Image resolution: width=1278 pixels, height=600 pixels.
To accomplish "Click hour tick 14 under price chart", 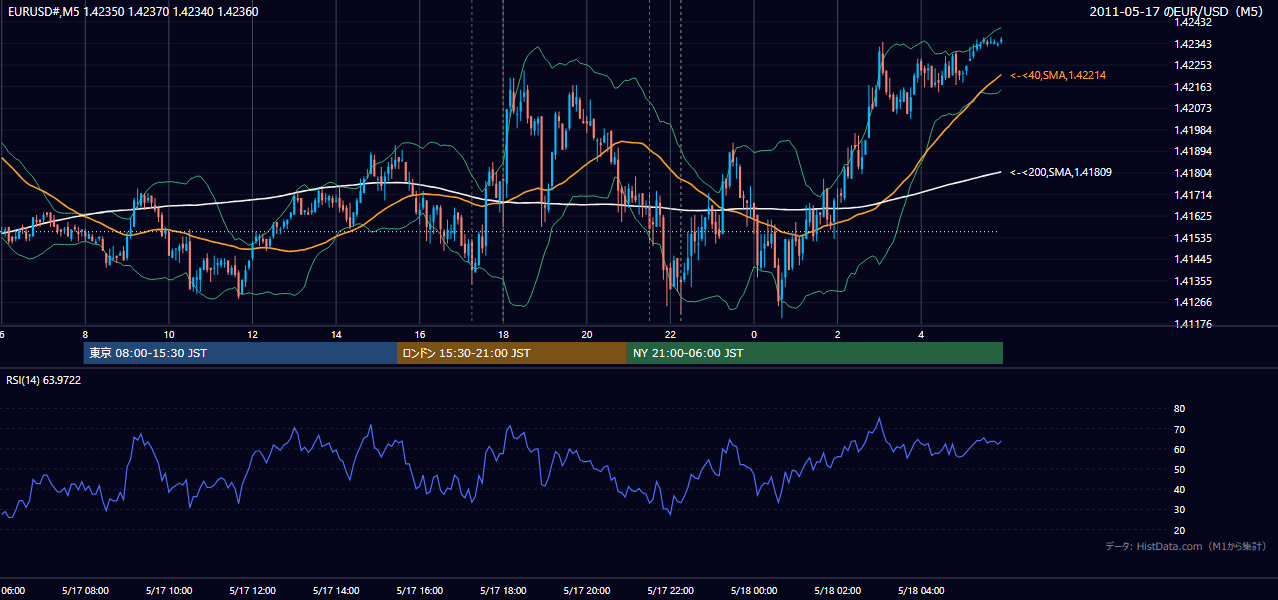I will coord(336,334).
